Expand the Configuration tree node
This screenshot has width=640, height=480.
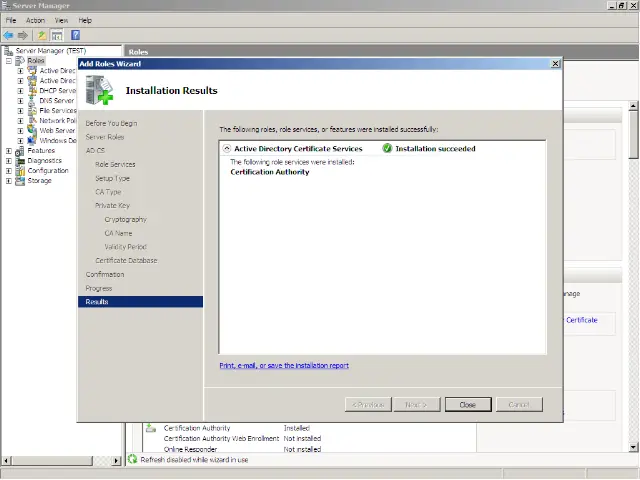9,171
